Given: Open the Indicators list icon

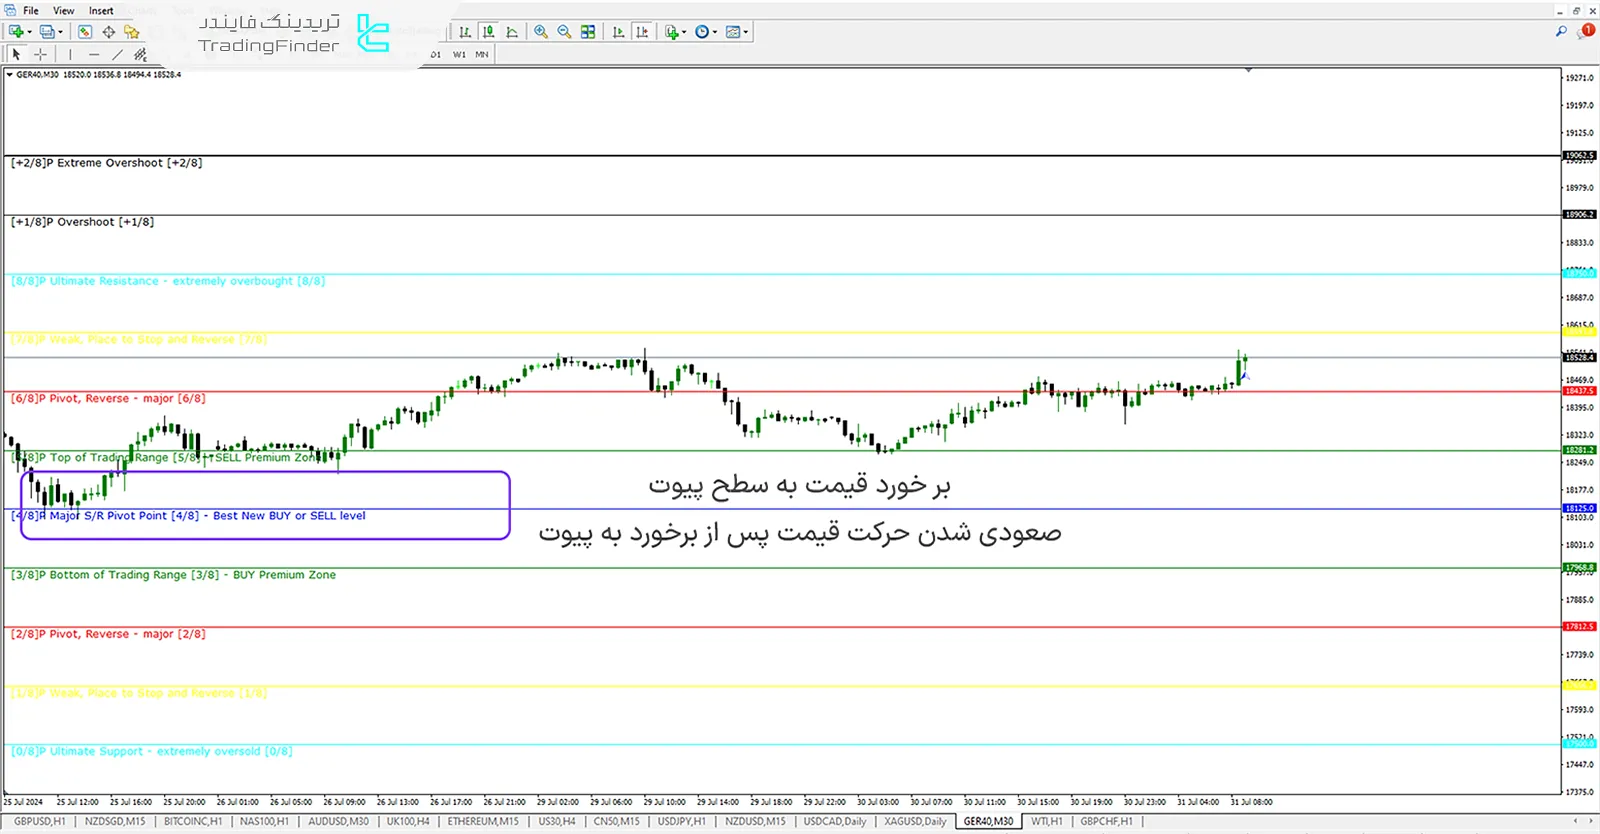Looking at the screenshot, I should tap(671, 32).
